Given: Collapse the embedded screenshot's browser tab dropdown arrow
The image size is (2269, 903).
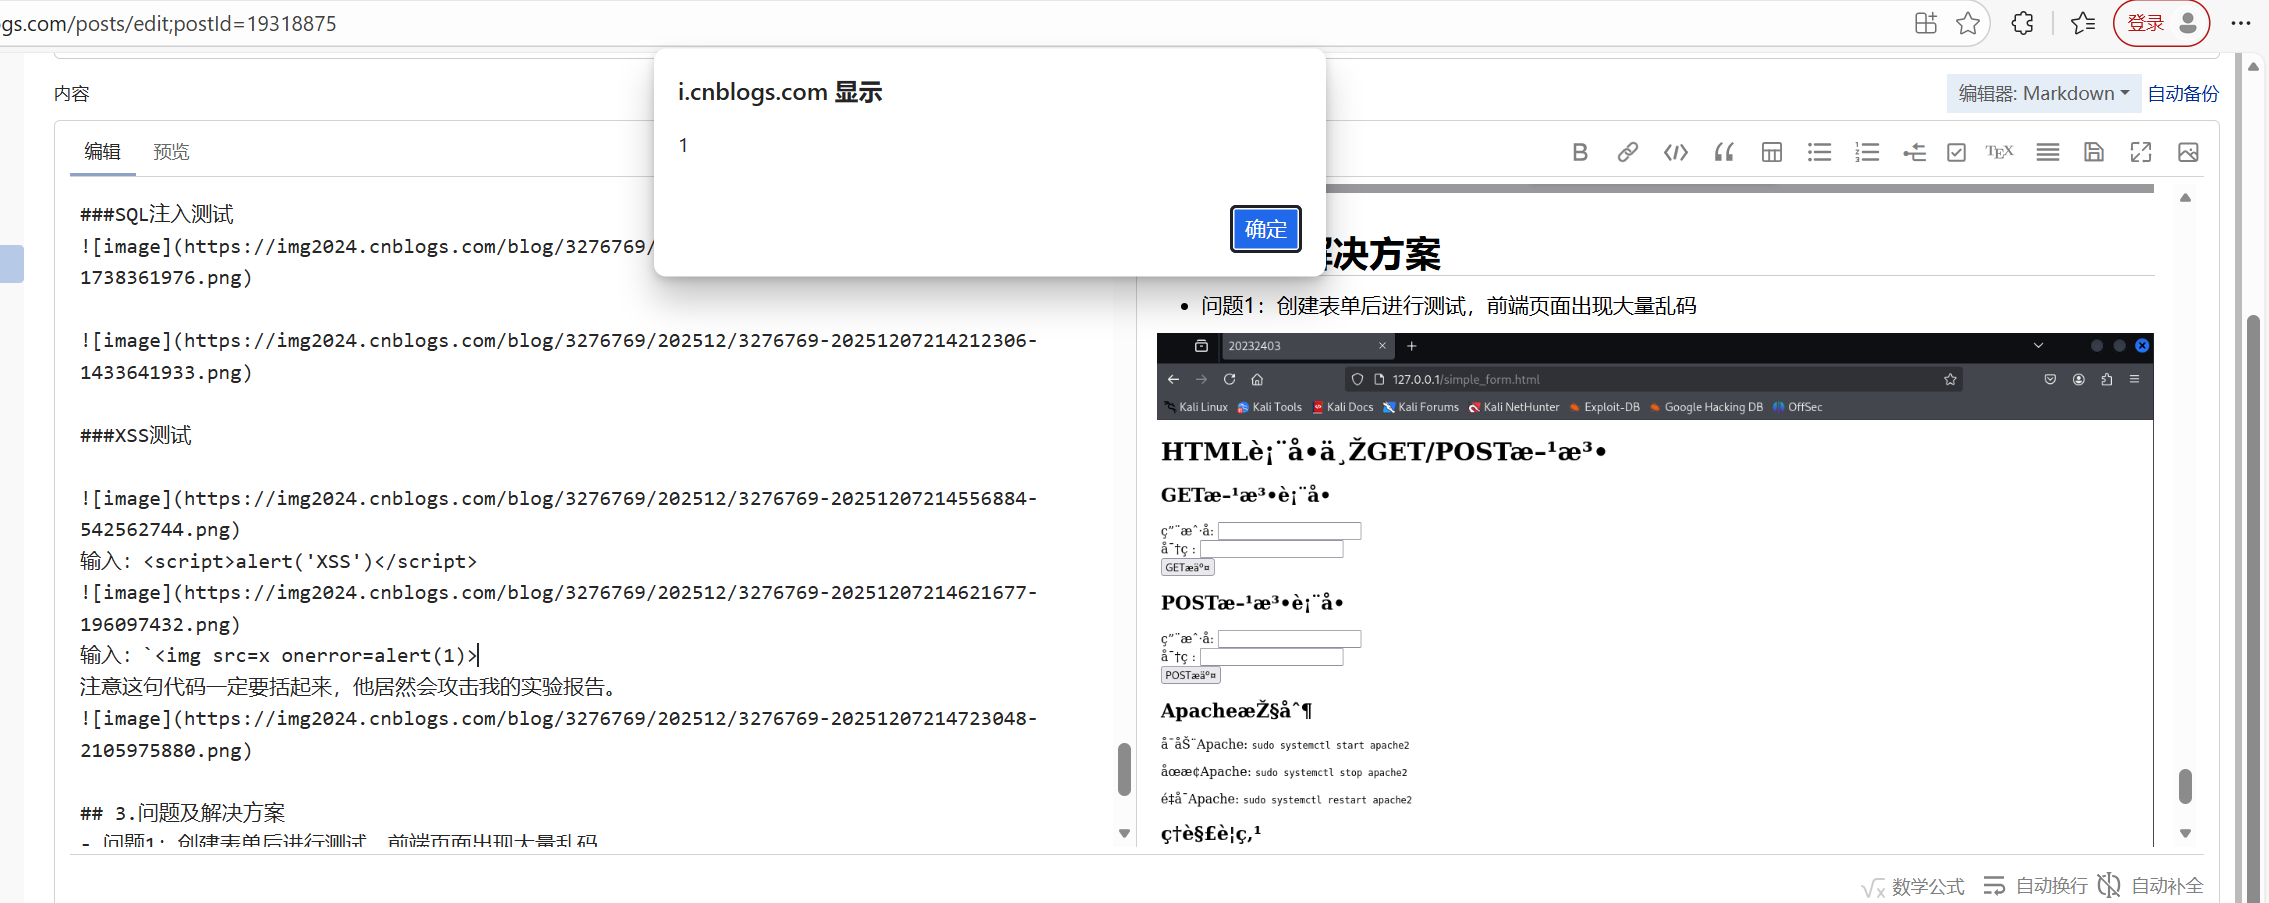Looking at the screenshot, I should point(2038,345).
